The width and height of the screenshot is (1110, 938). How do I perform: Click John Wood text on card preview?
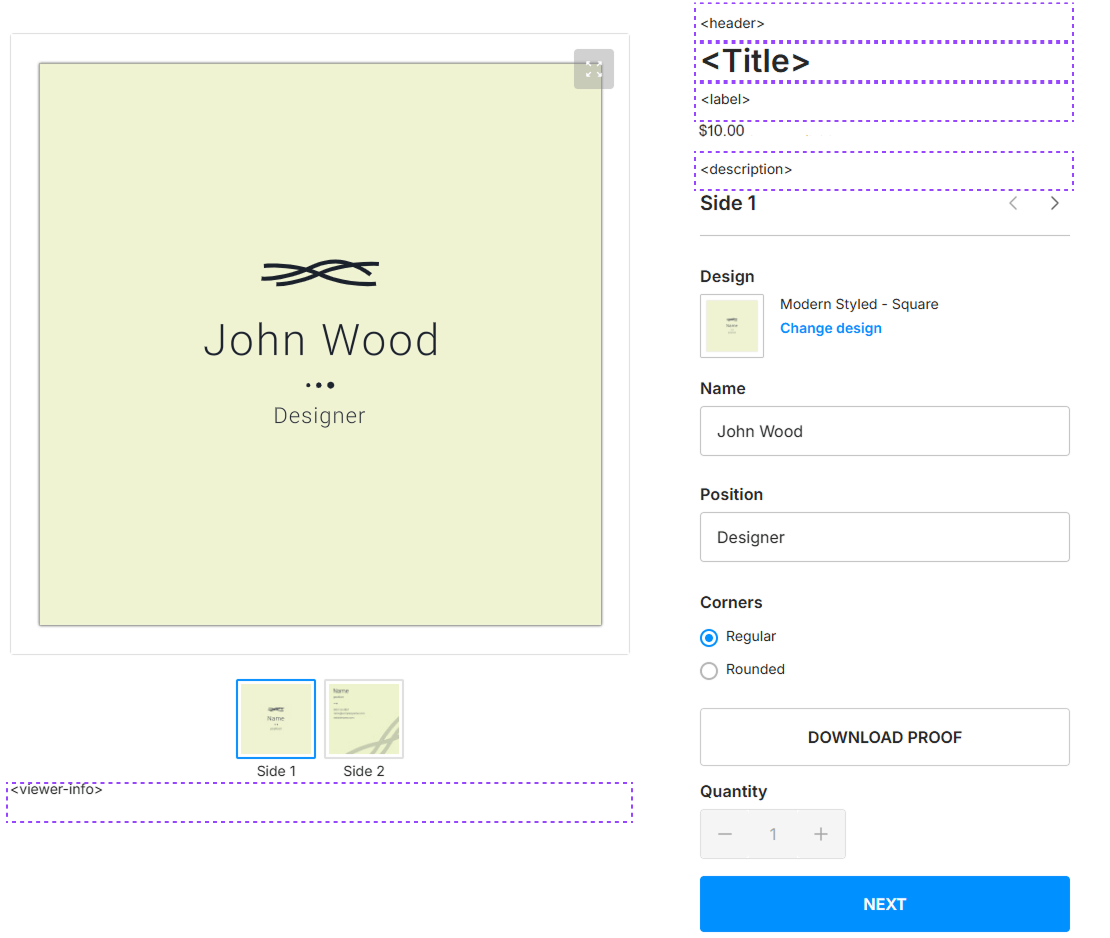click(x=321, y=341)
